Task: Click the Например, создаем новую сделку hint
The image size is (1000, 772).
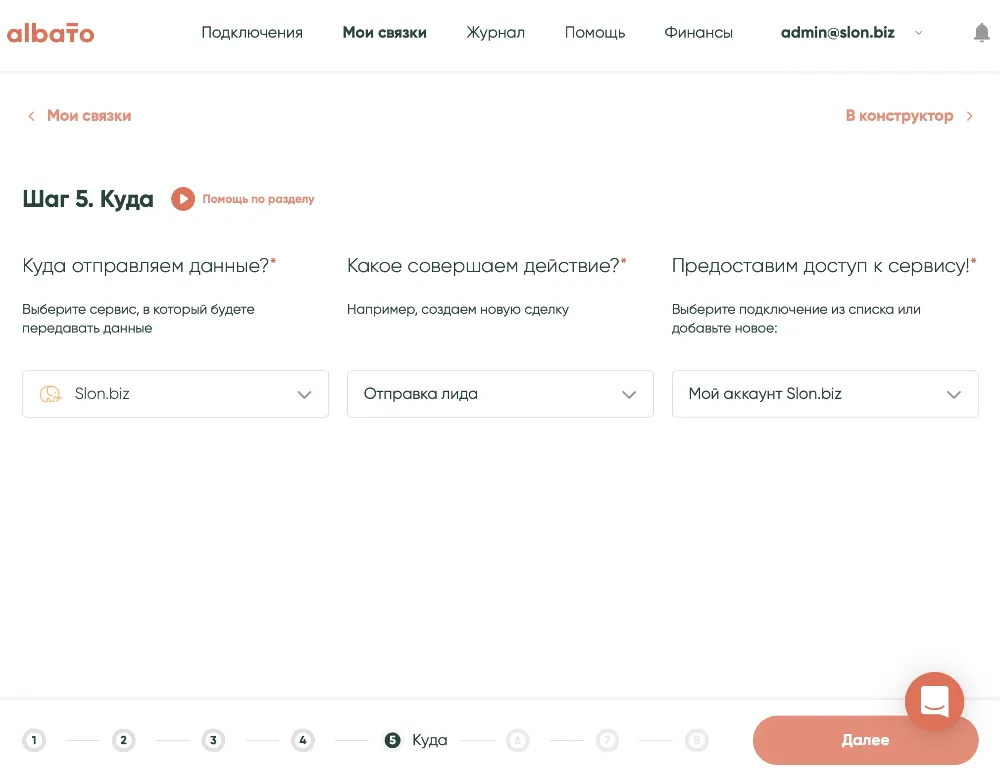Action: [458, 309]
